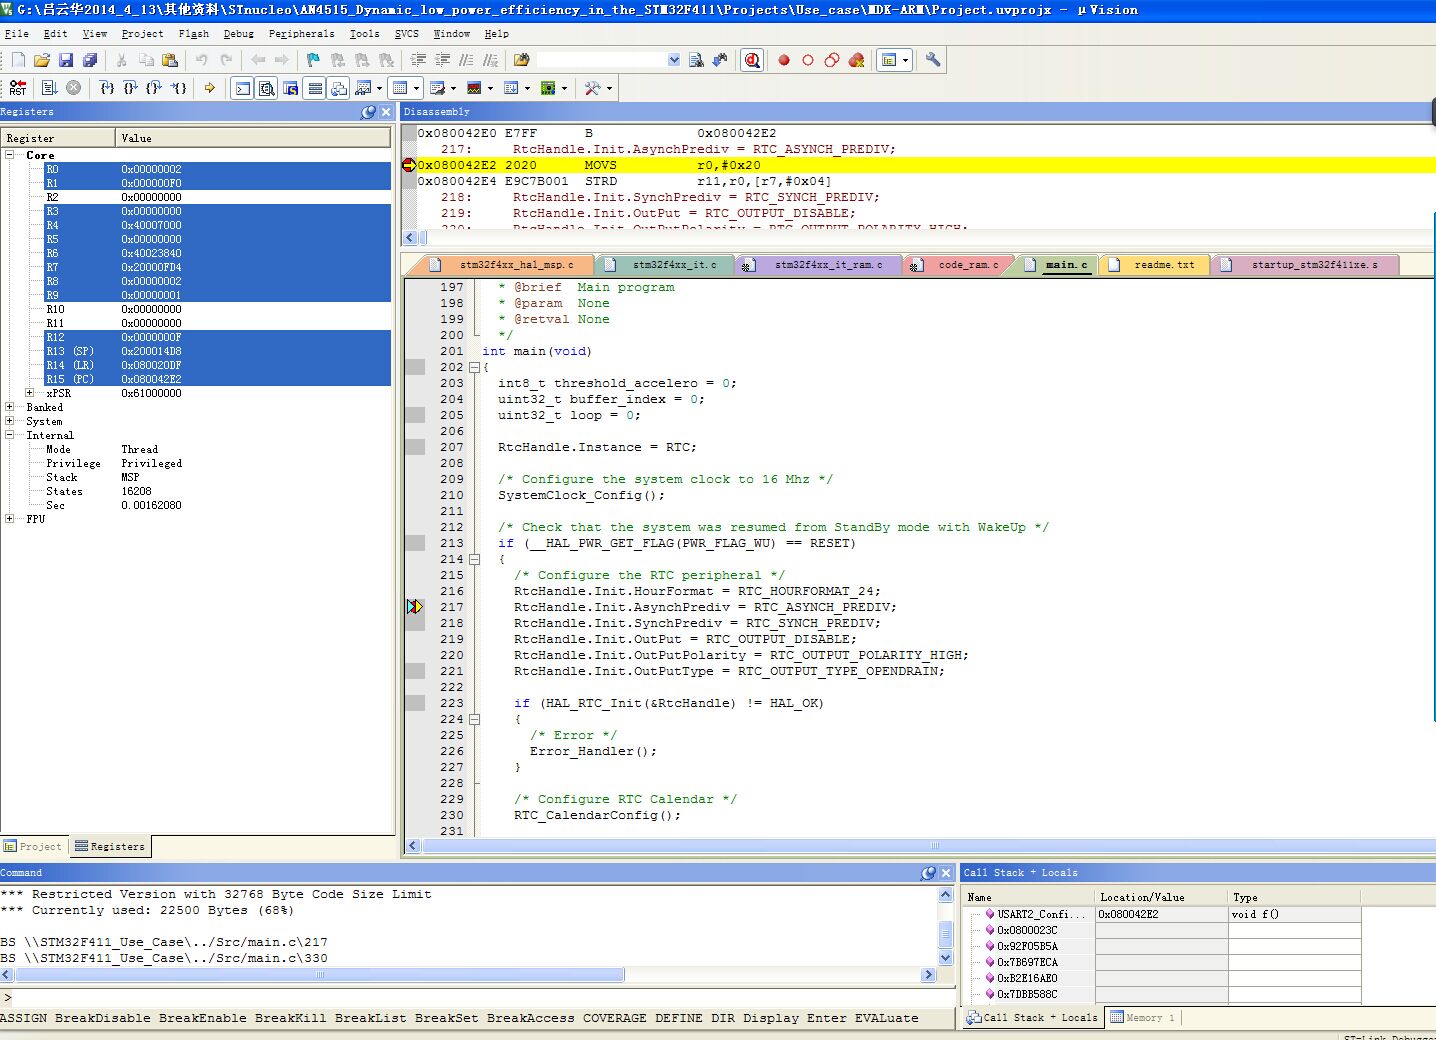Screen dimensions: 1436x1040
Task: Open the Memory Windows dropdown arrow
Action: 417,88
